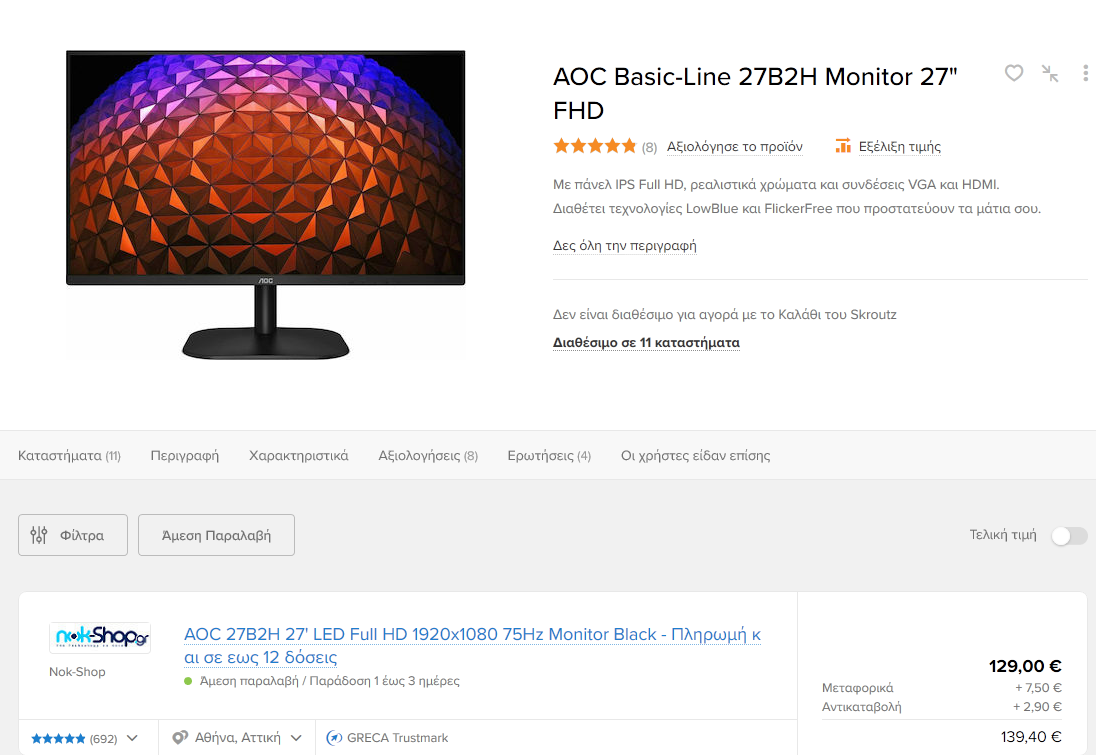Click the GRECA Trustmark badge icon

pos(334,738)
